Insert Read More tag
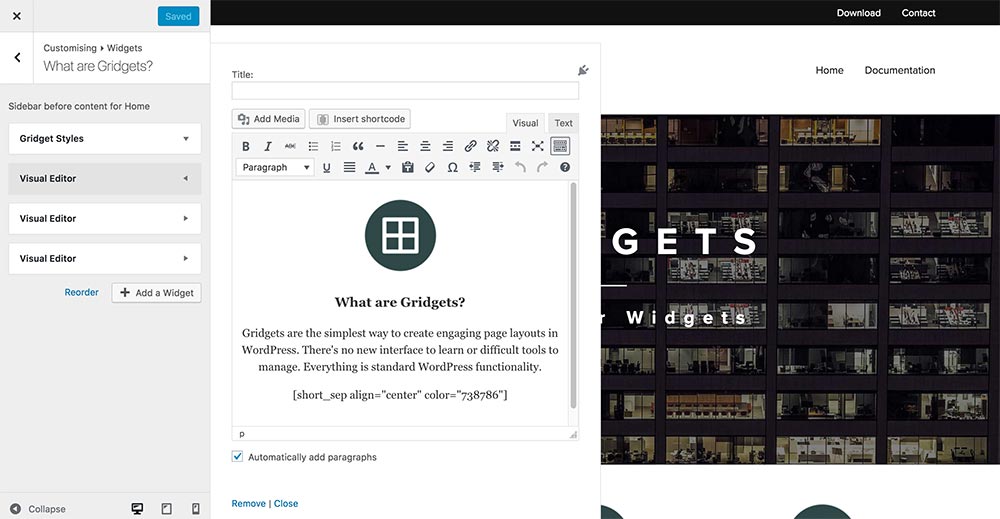The image size is (1000, 519). click(515, 146)
